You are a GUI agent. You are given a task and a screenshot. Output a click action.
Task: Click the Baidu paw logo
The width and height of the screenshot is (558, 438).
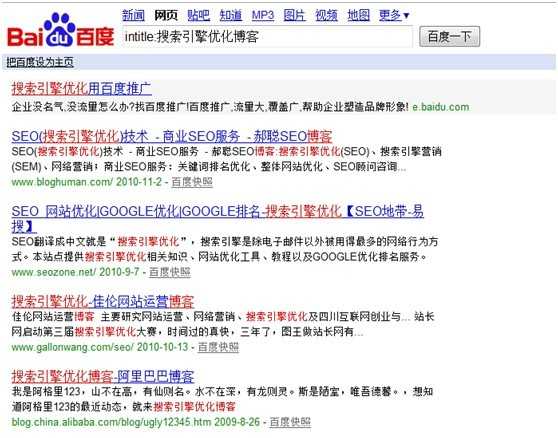60,31
